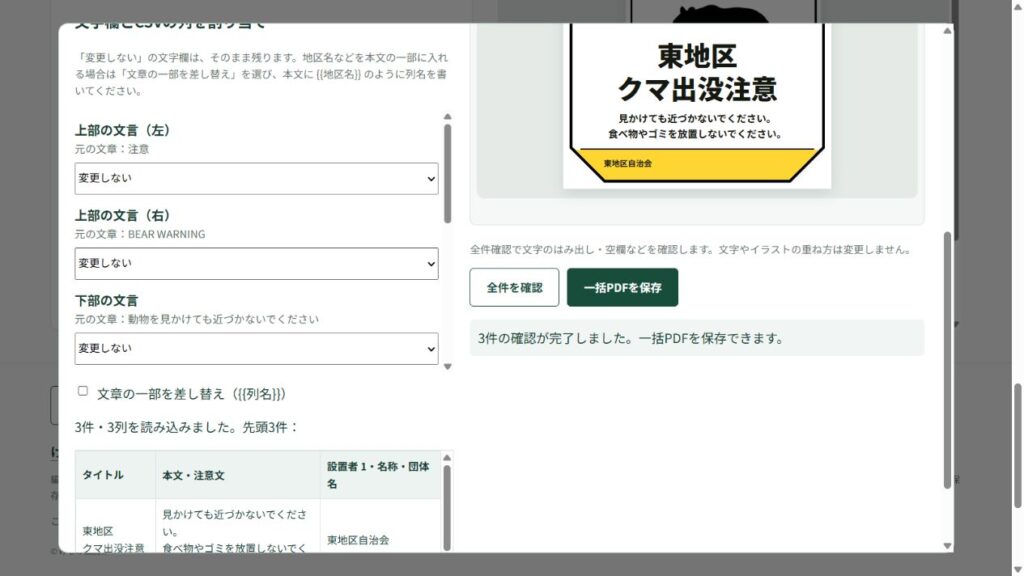Click the 3件の確認が完了しました status message
1024x576 pixels.
tap(697, 338)
